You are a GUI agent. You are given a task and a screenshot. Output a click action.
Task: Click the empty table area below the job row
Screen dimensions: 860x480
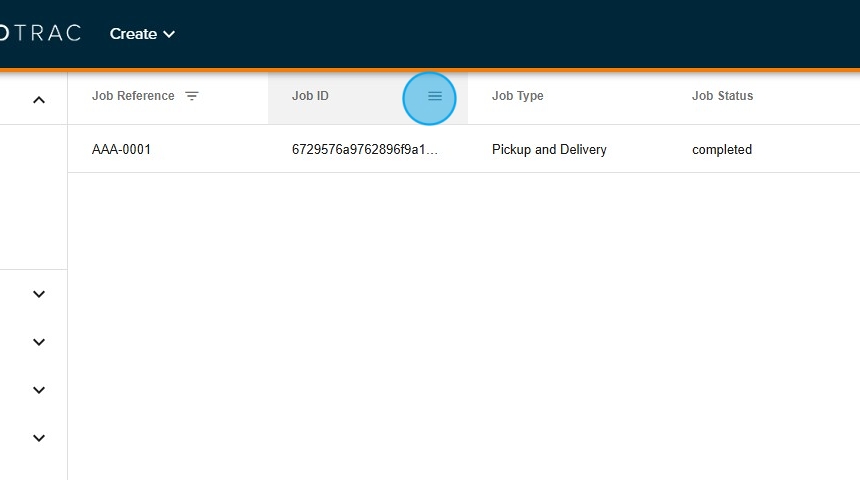[x=460, y=320]
